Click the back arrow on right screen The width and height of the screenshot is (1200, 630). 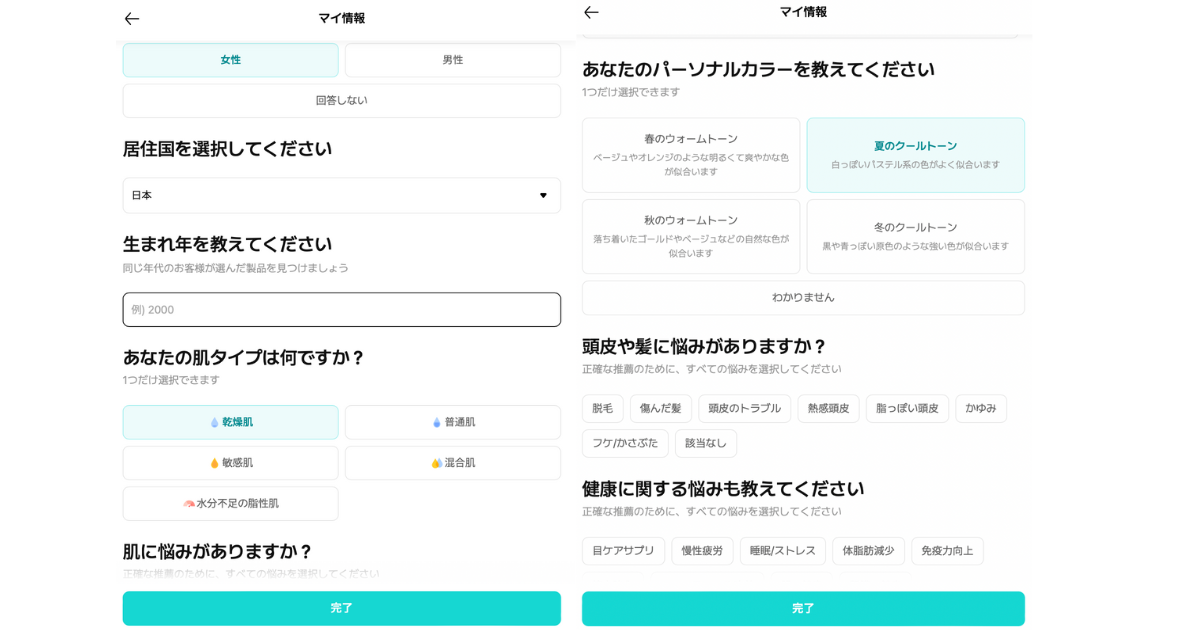[591, 13]
